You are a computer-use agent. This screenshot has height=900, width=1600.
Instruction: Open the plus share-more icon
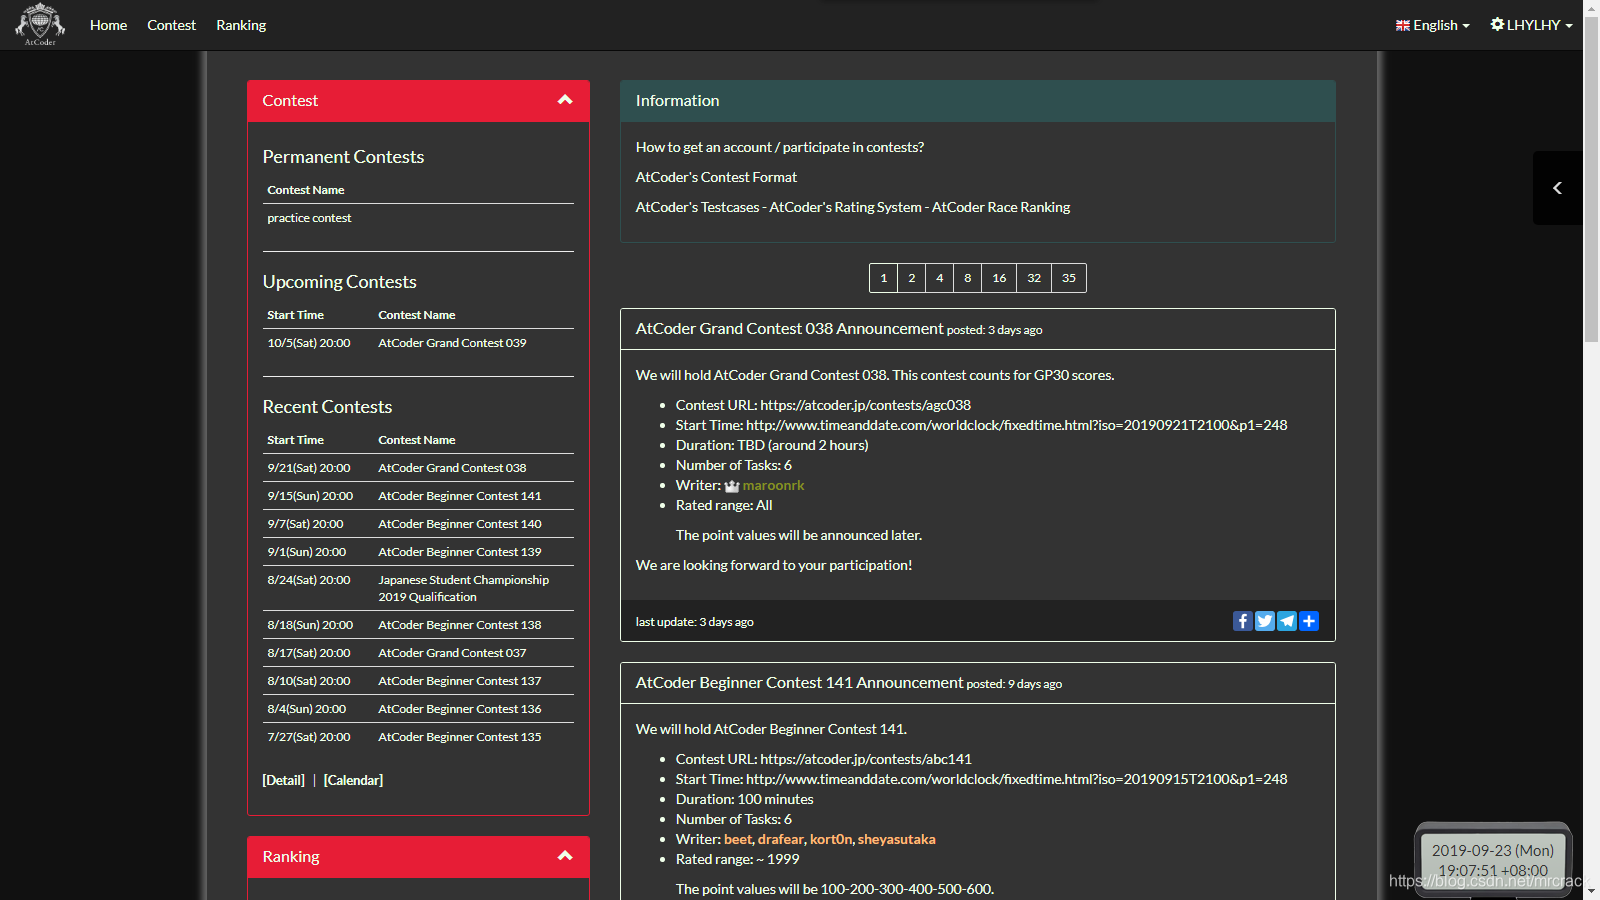click(x=1308, y=621)
